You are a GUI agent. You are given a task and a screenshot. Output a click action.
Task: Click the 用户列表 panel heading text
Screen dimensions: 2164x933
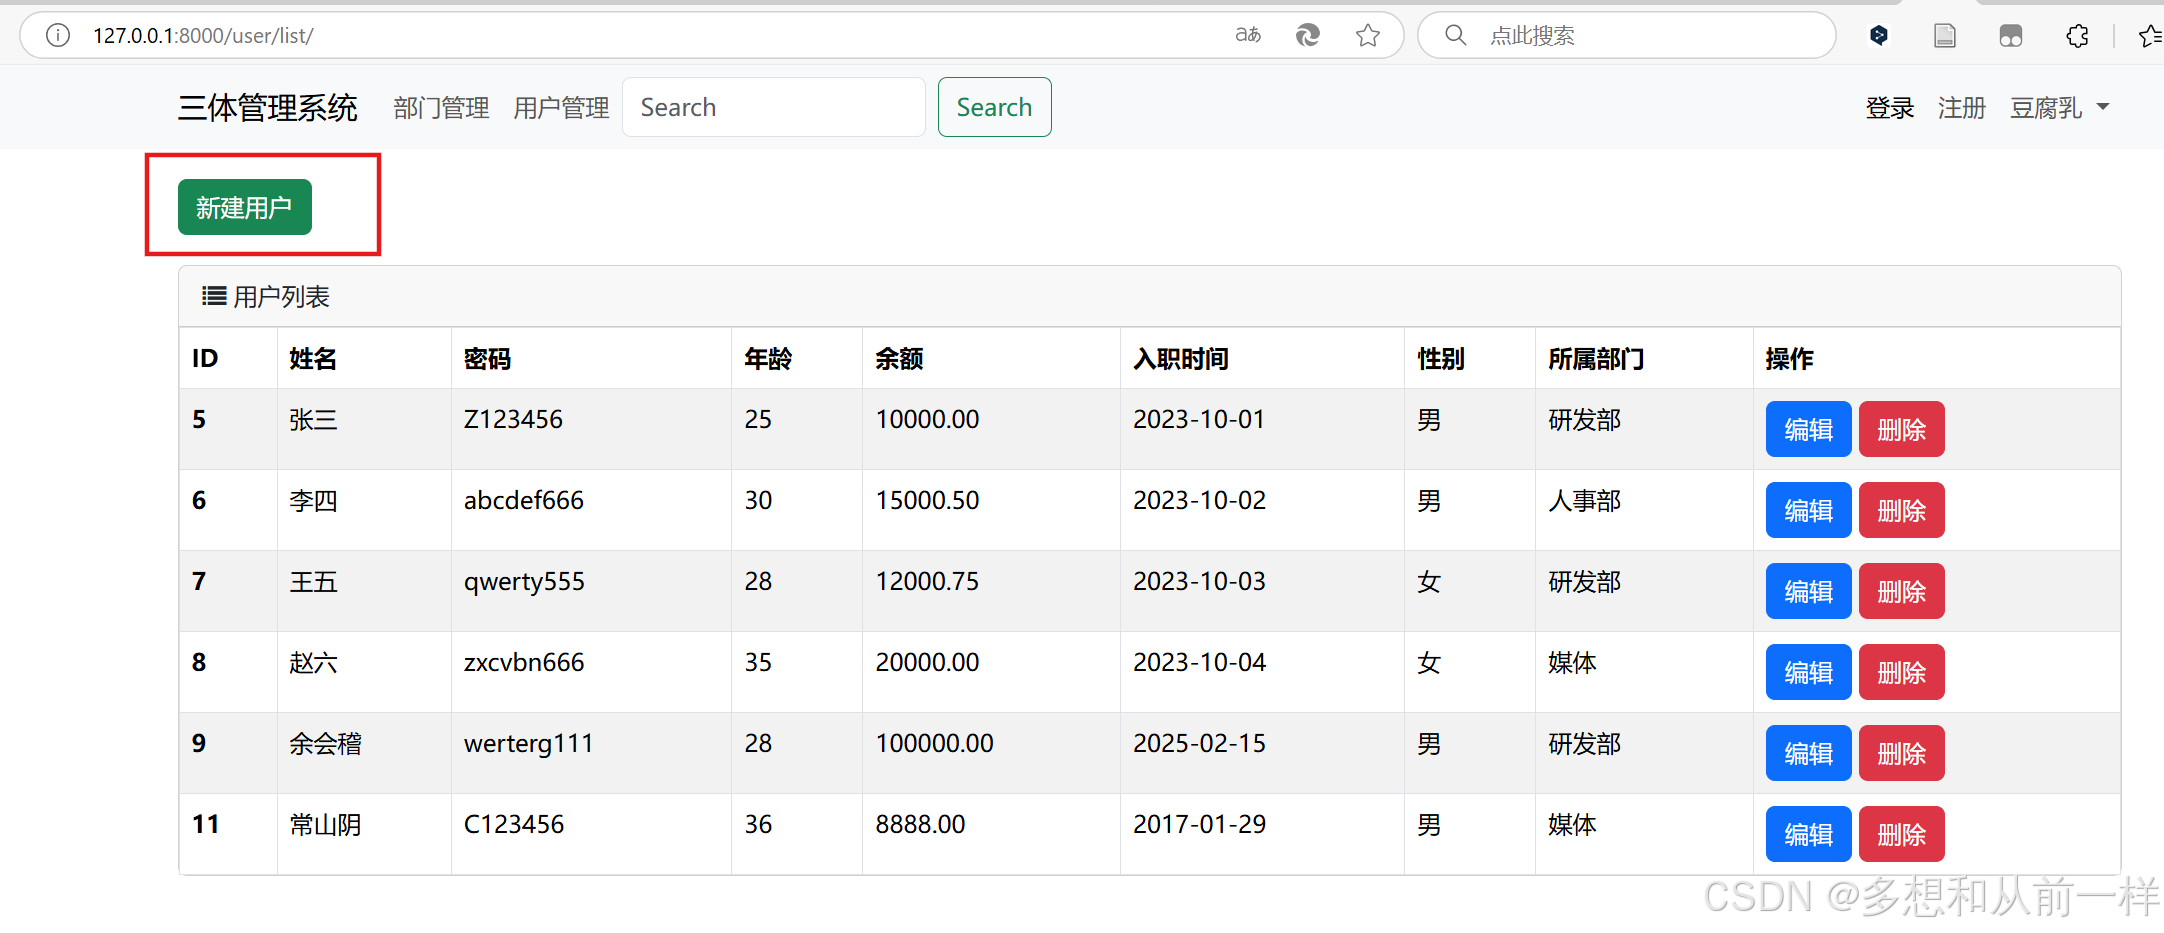281,297
